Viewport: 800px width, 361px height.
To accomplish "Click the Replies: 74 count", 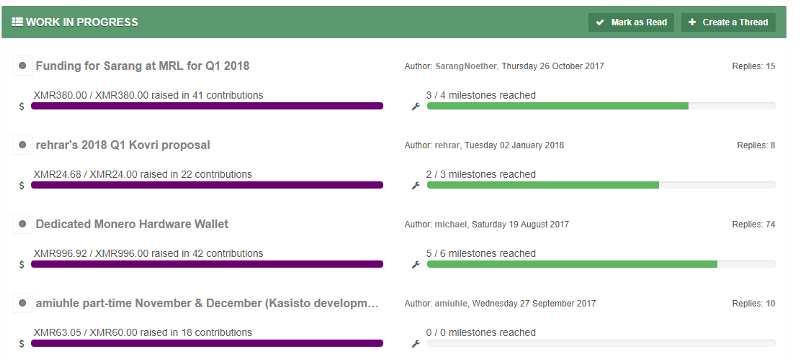I will pyautogui.click(x=754, y=224).
